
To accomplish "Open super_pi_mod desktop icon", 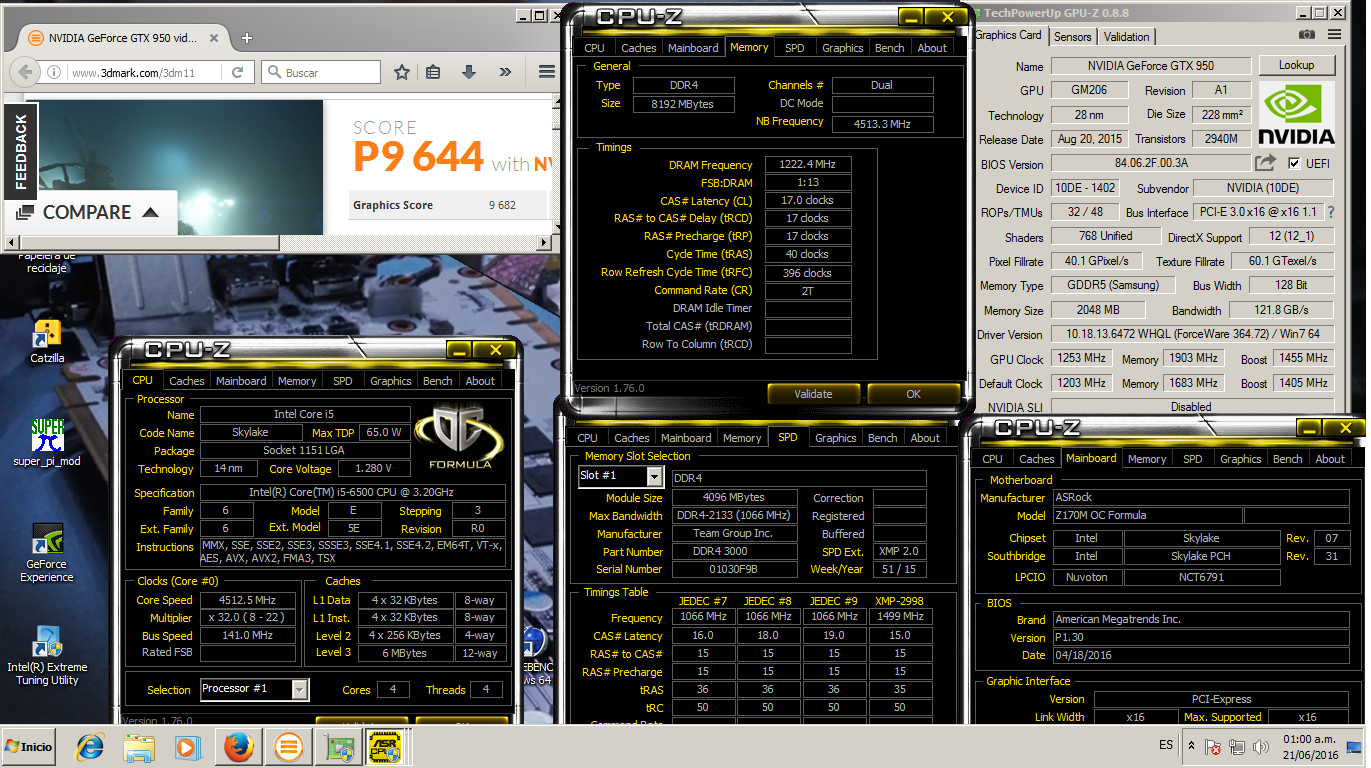I will (x=47, y=442).
